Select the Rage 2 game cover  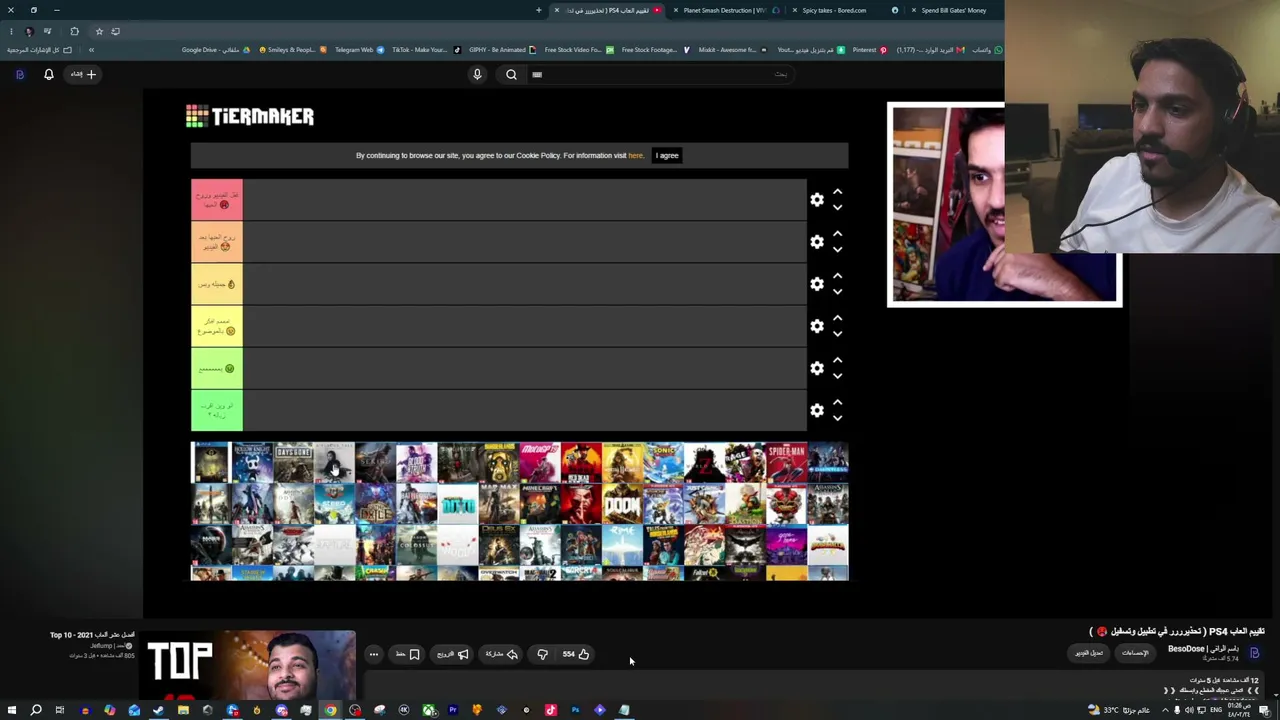745,463
